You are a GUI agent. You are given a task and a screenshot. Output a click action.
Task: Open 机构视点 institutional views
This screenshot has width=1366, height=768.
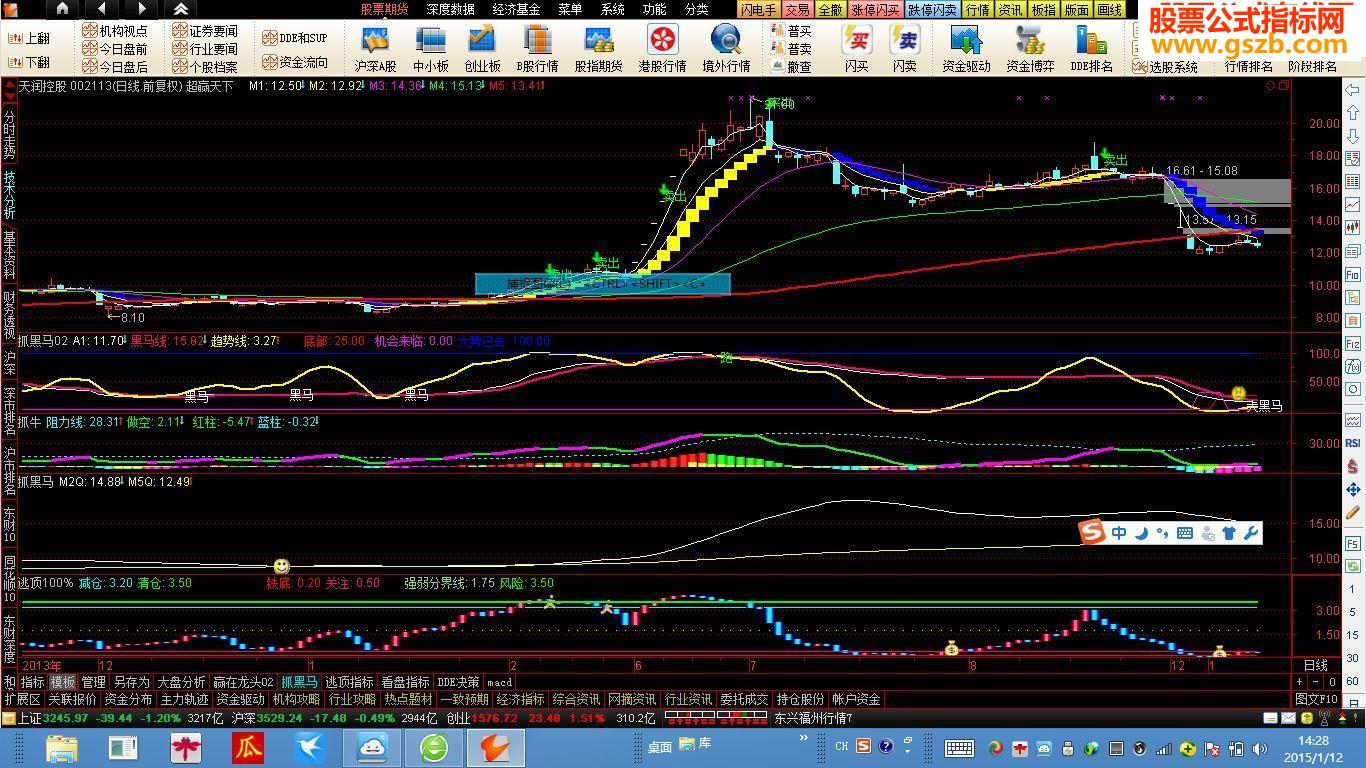click(115, 31)
